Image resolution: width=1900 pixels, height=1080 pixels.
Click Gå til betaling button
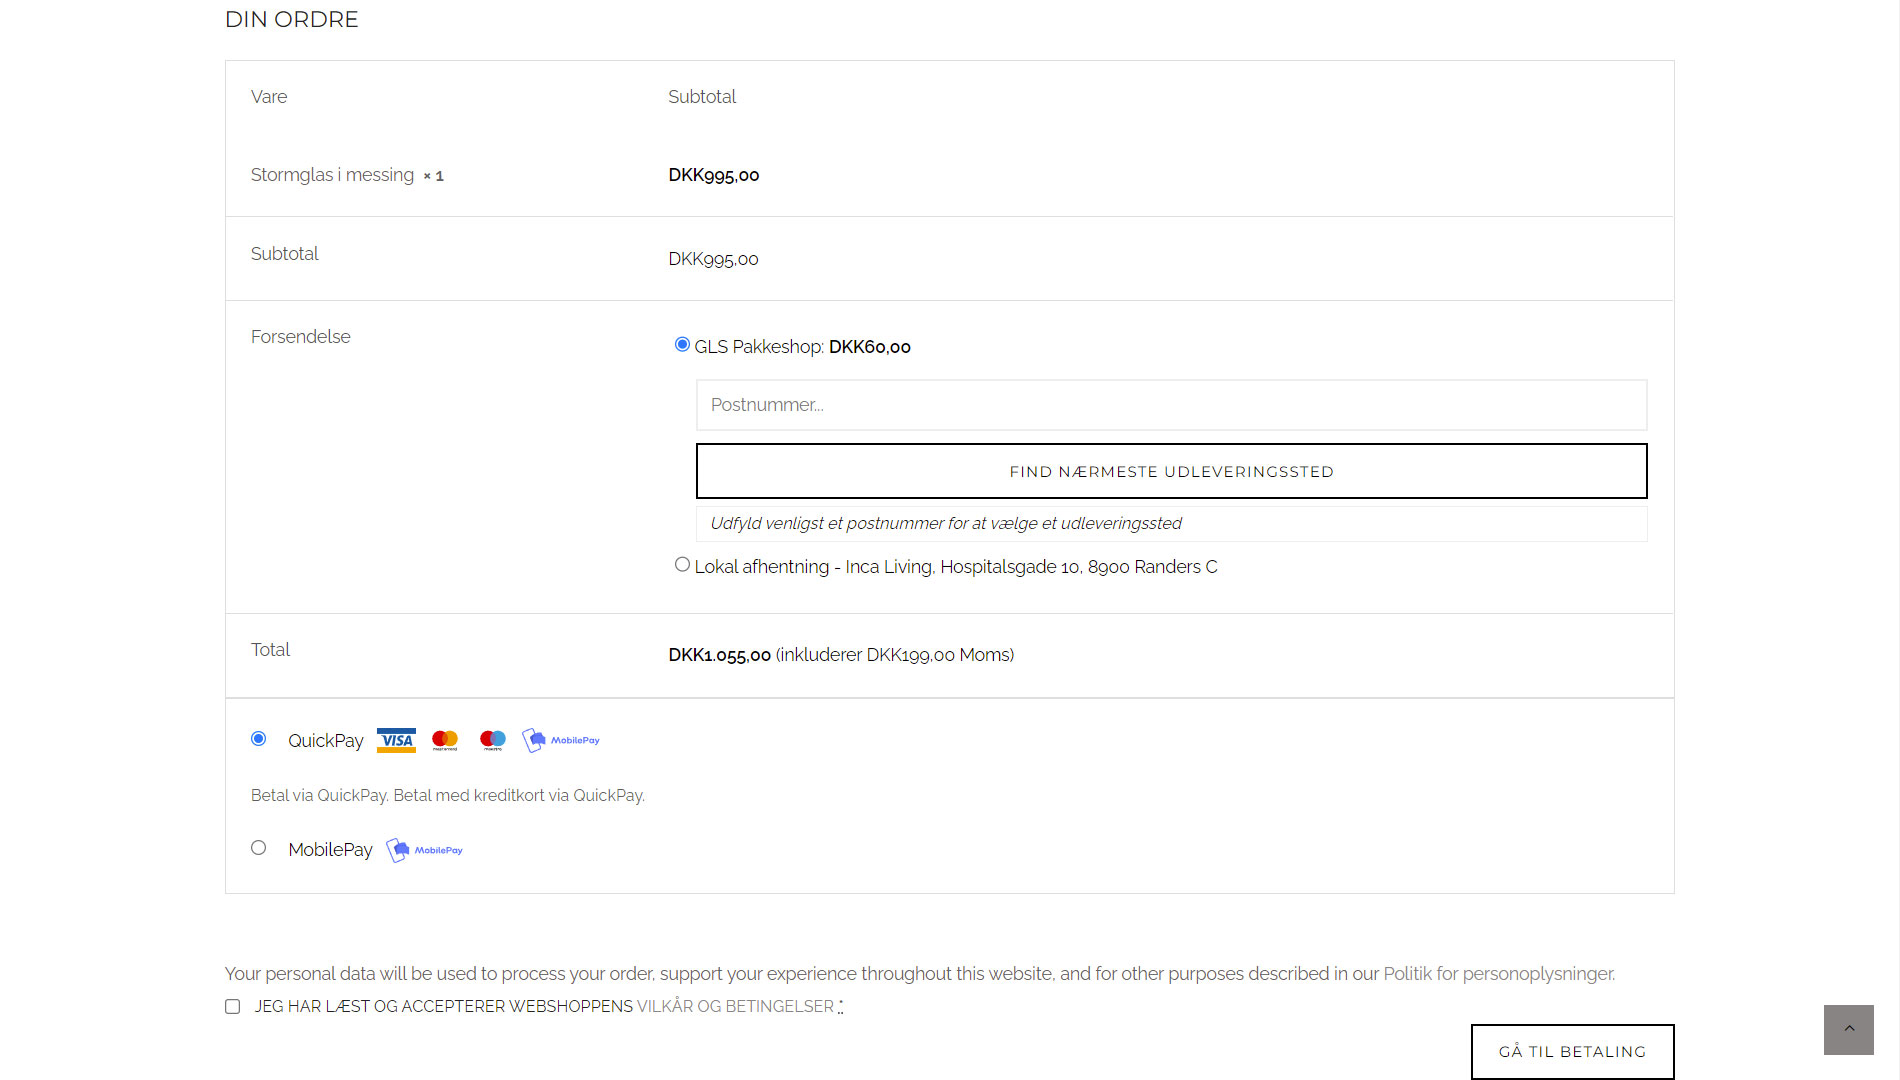click(x=1572, y=1051)
